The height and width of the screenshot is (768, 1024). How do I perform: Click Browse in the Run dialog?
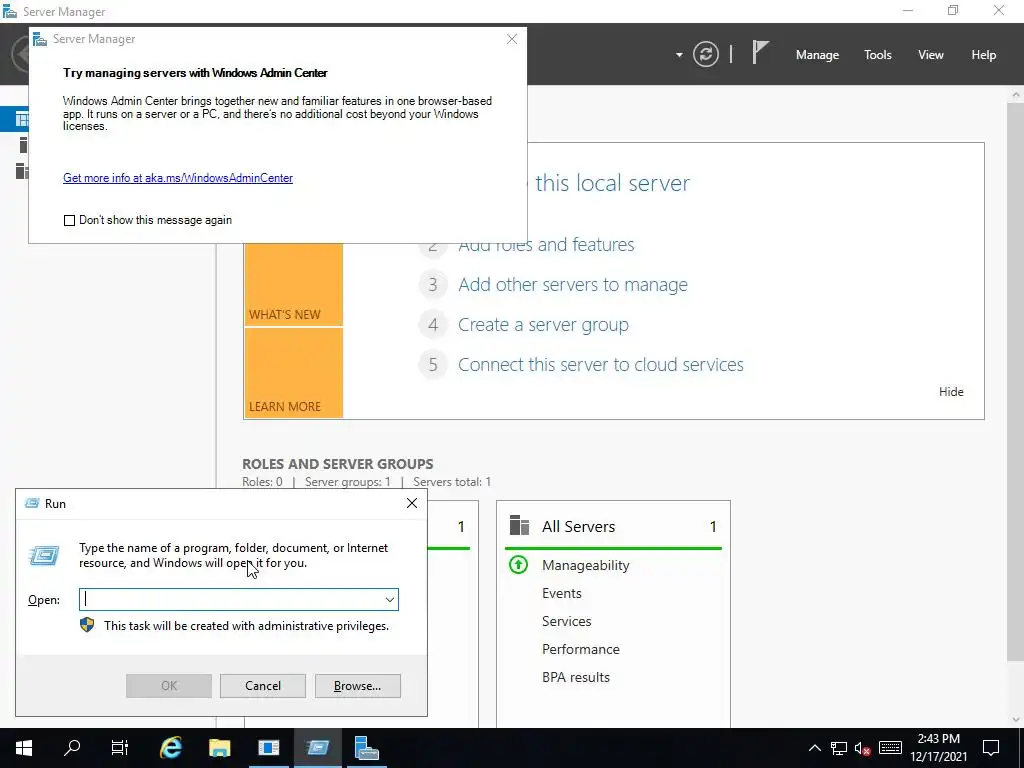click(x=357, y=686)
